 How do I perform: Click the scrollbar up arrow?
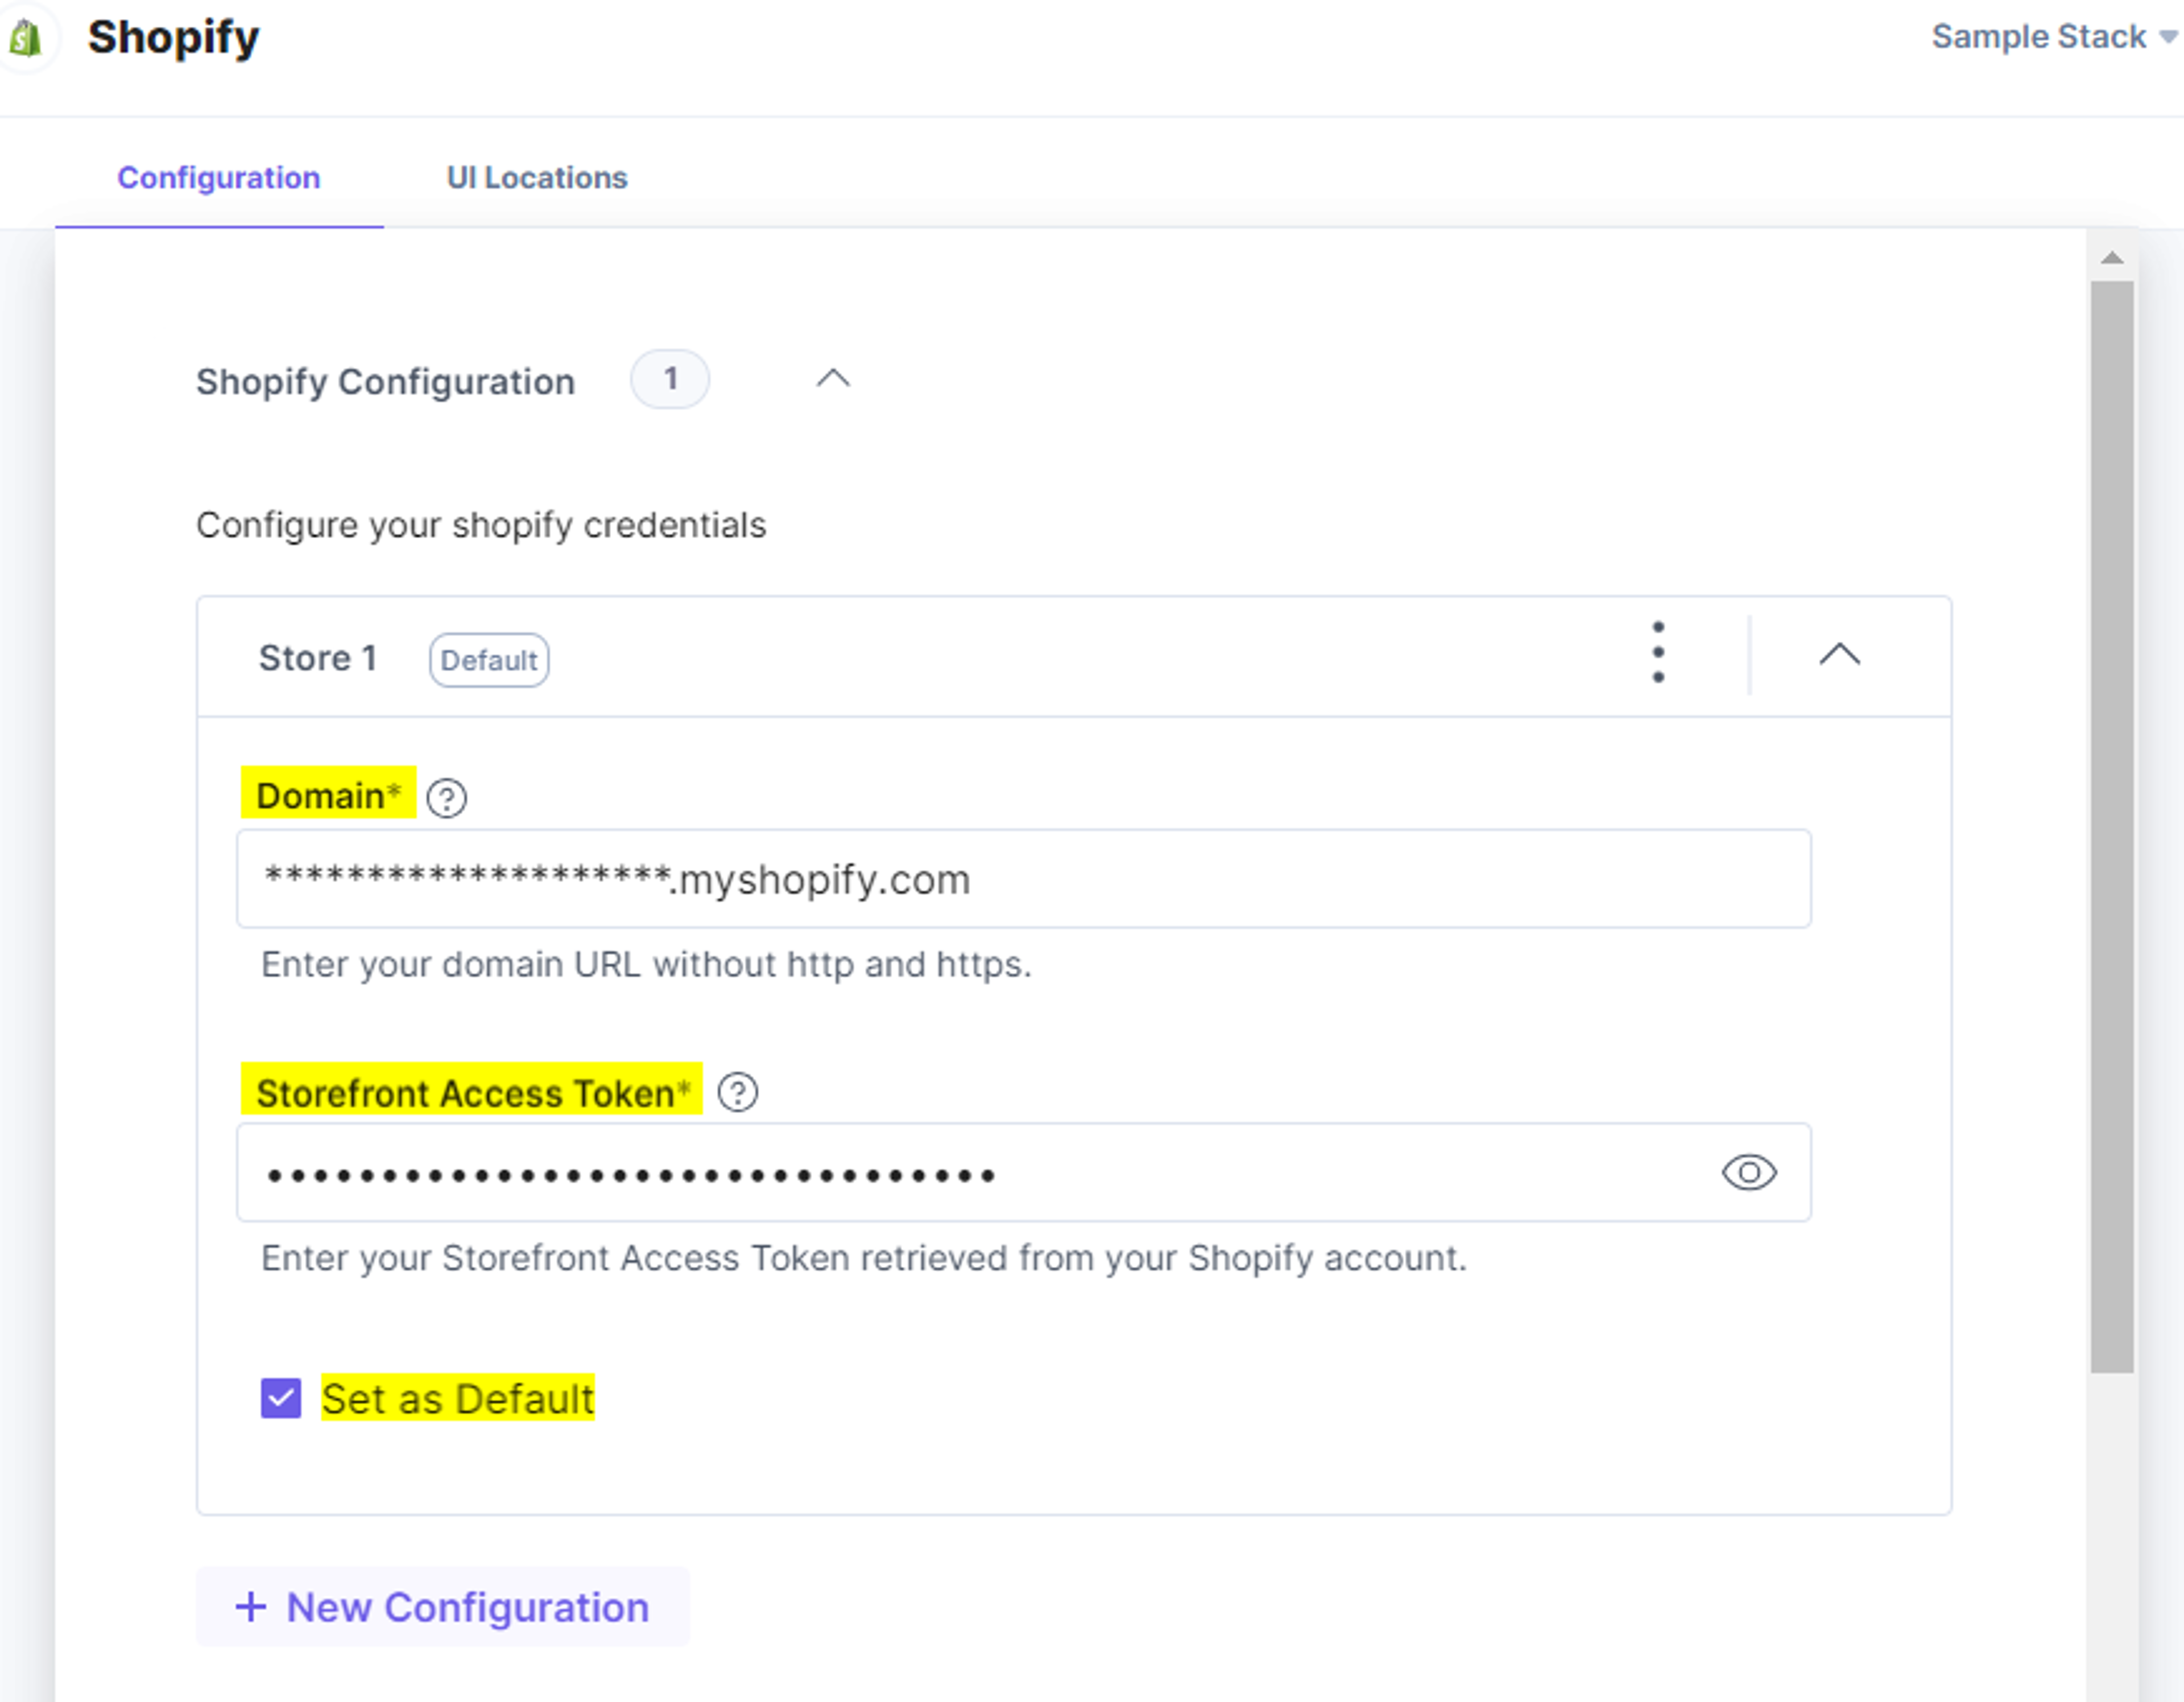click(2112, 258)
